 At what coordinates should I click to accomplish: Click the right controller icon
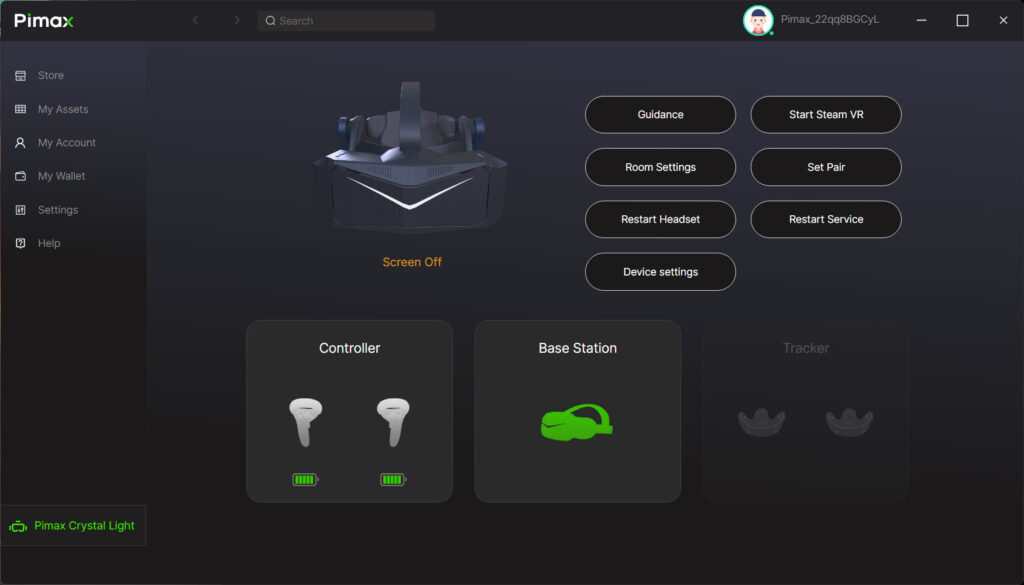393,422
